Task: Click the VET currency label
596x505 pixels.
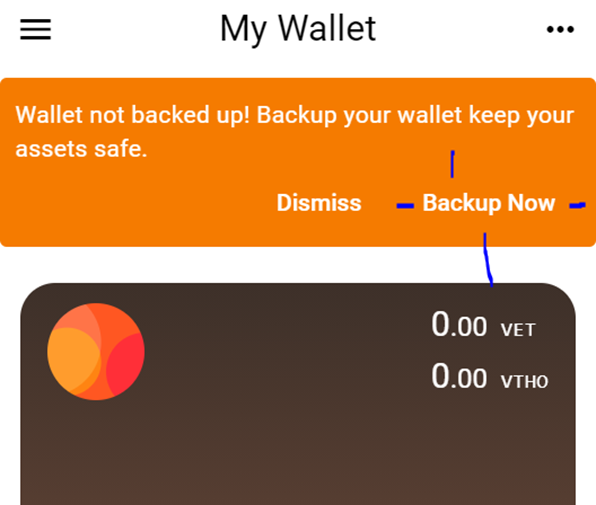Action: coord(518,330)
